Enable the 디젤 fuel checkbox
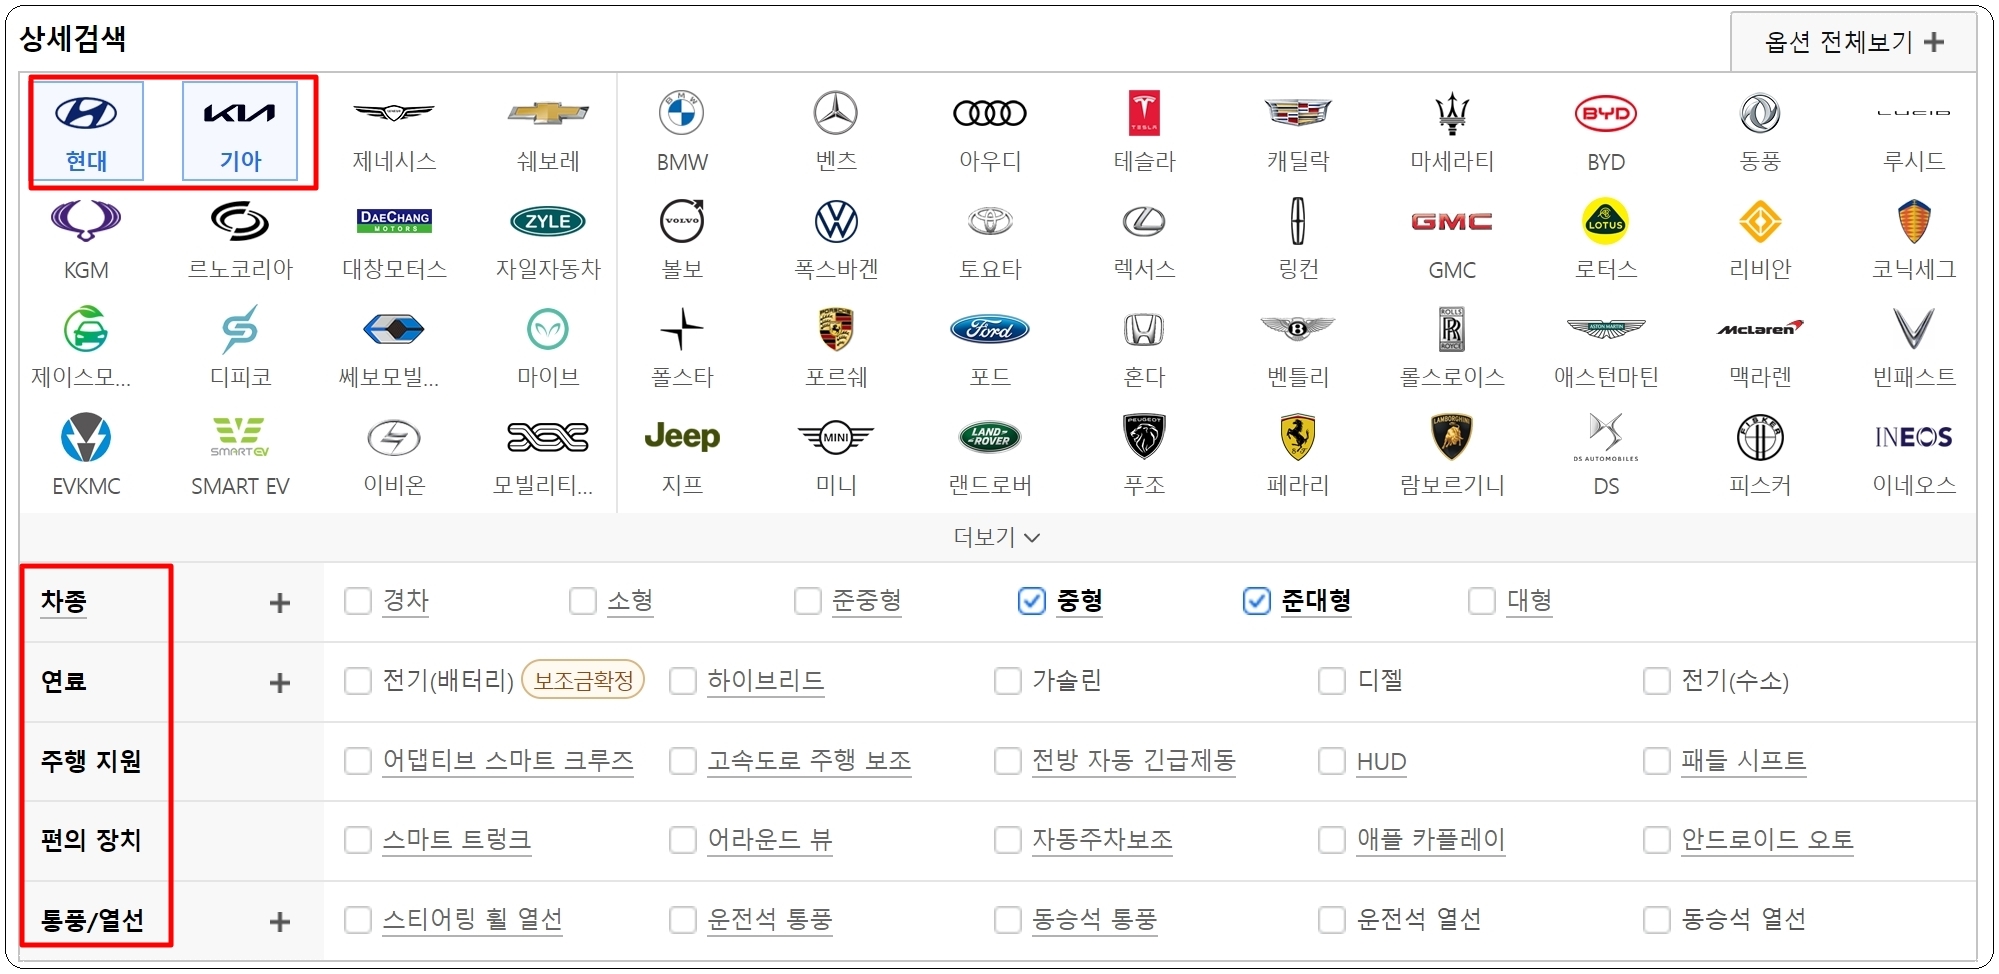The height and width of the screenshot is (974, 1999). (x=1331, y=681)
